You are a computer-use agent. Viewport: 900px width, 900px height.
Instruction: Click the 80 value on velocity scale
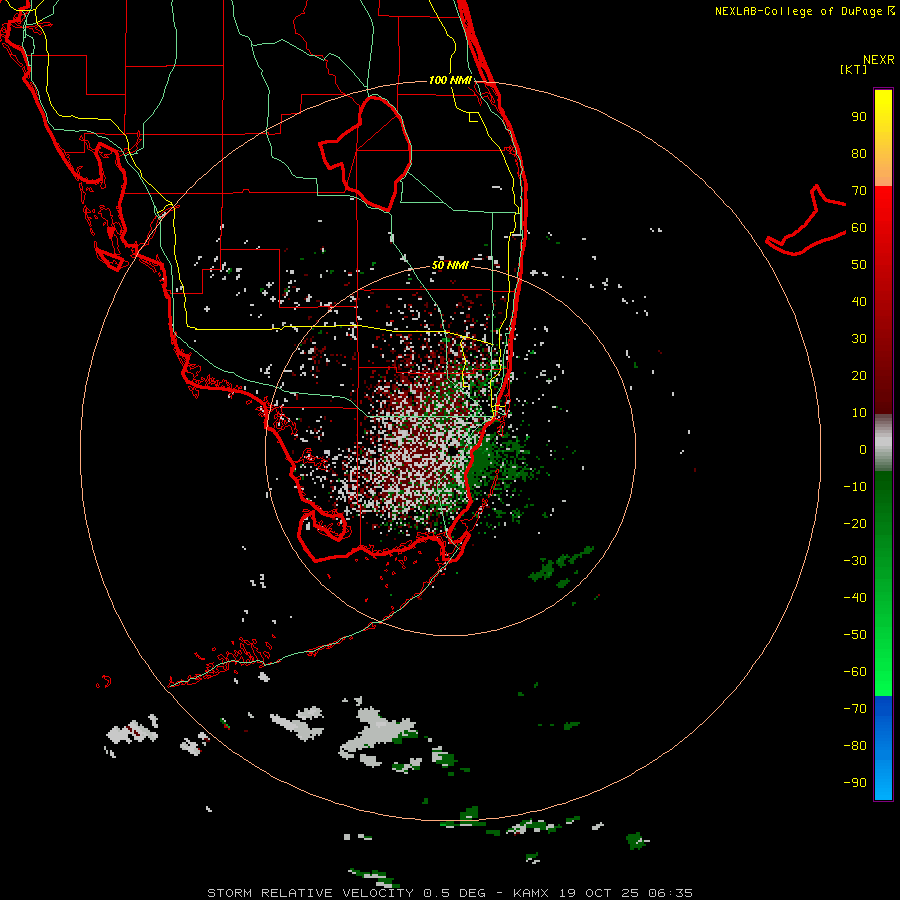pos(859,154)
